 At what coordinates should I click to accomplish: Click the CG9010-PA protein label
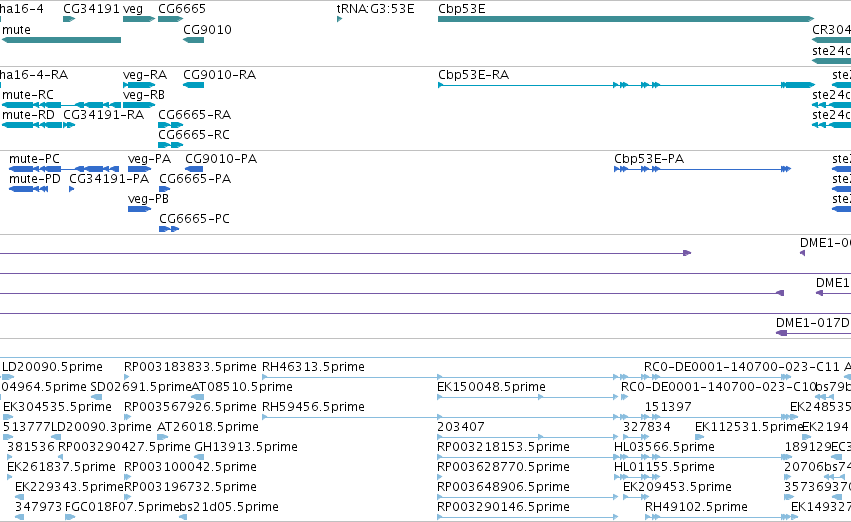(221, 159)
